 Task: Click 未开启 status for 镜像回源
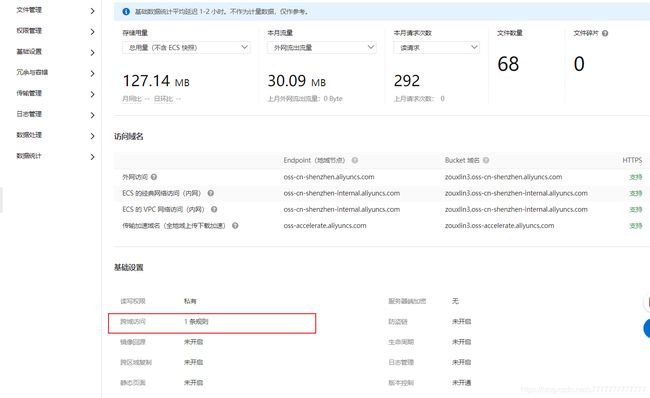coord(193,342)
